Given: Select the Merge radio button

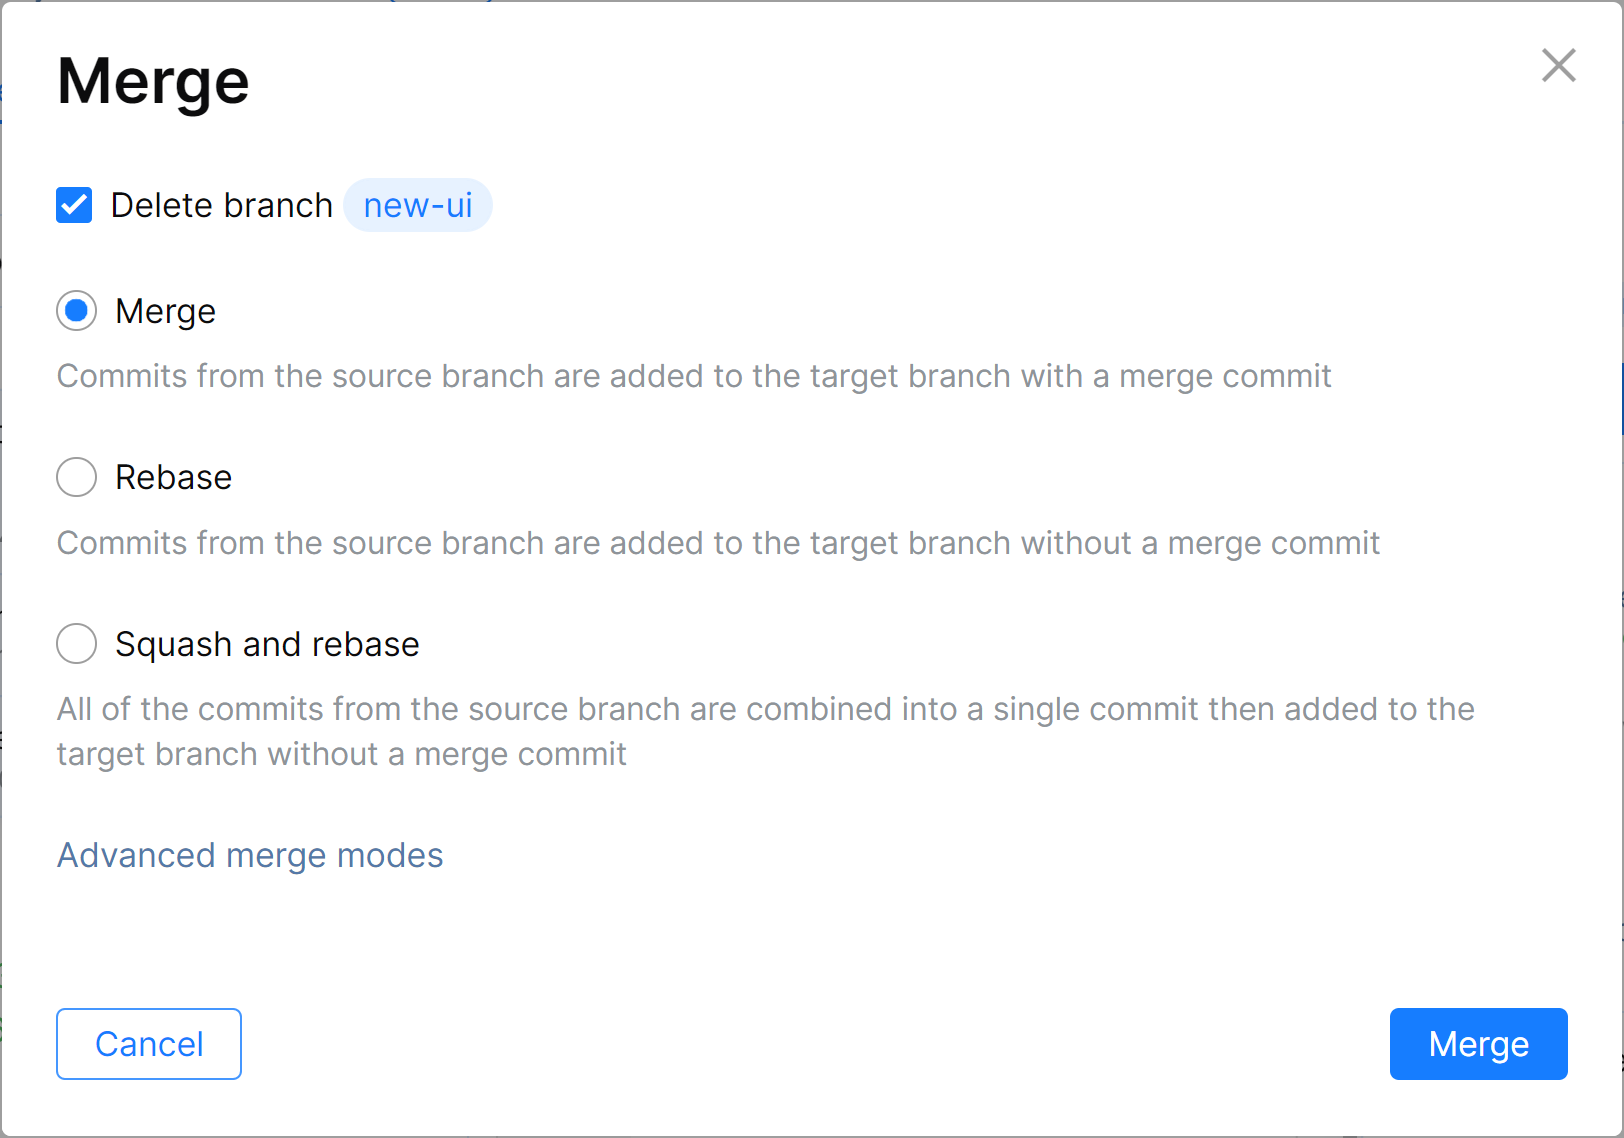Looking at the screenshot, I should click(77, 311).
